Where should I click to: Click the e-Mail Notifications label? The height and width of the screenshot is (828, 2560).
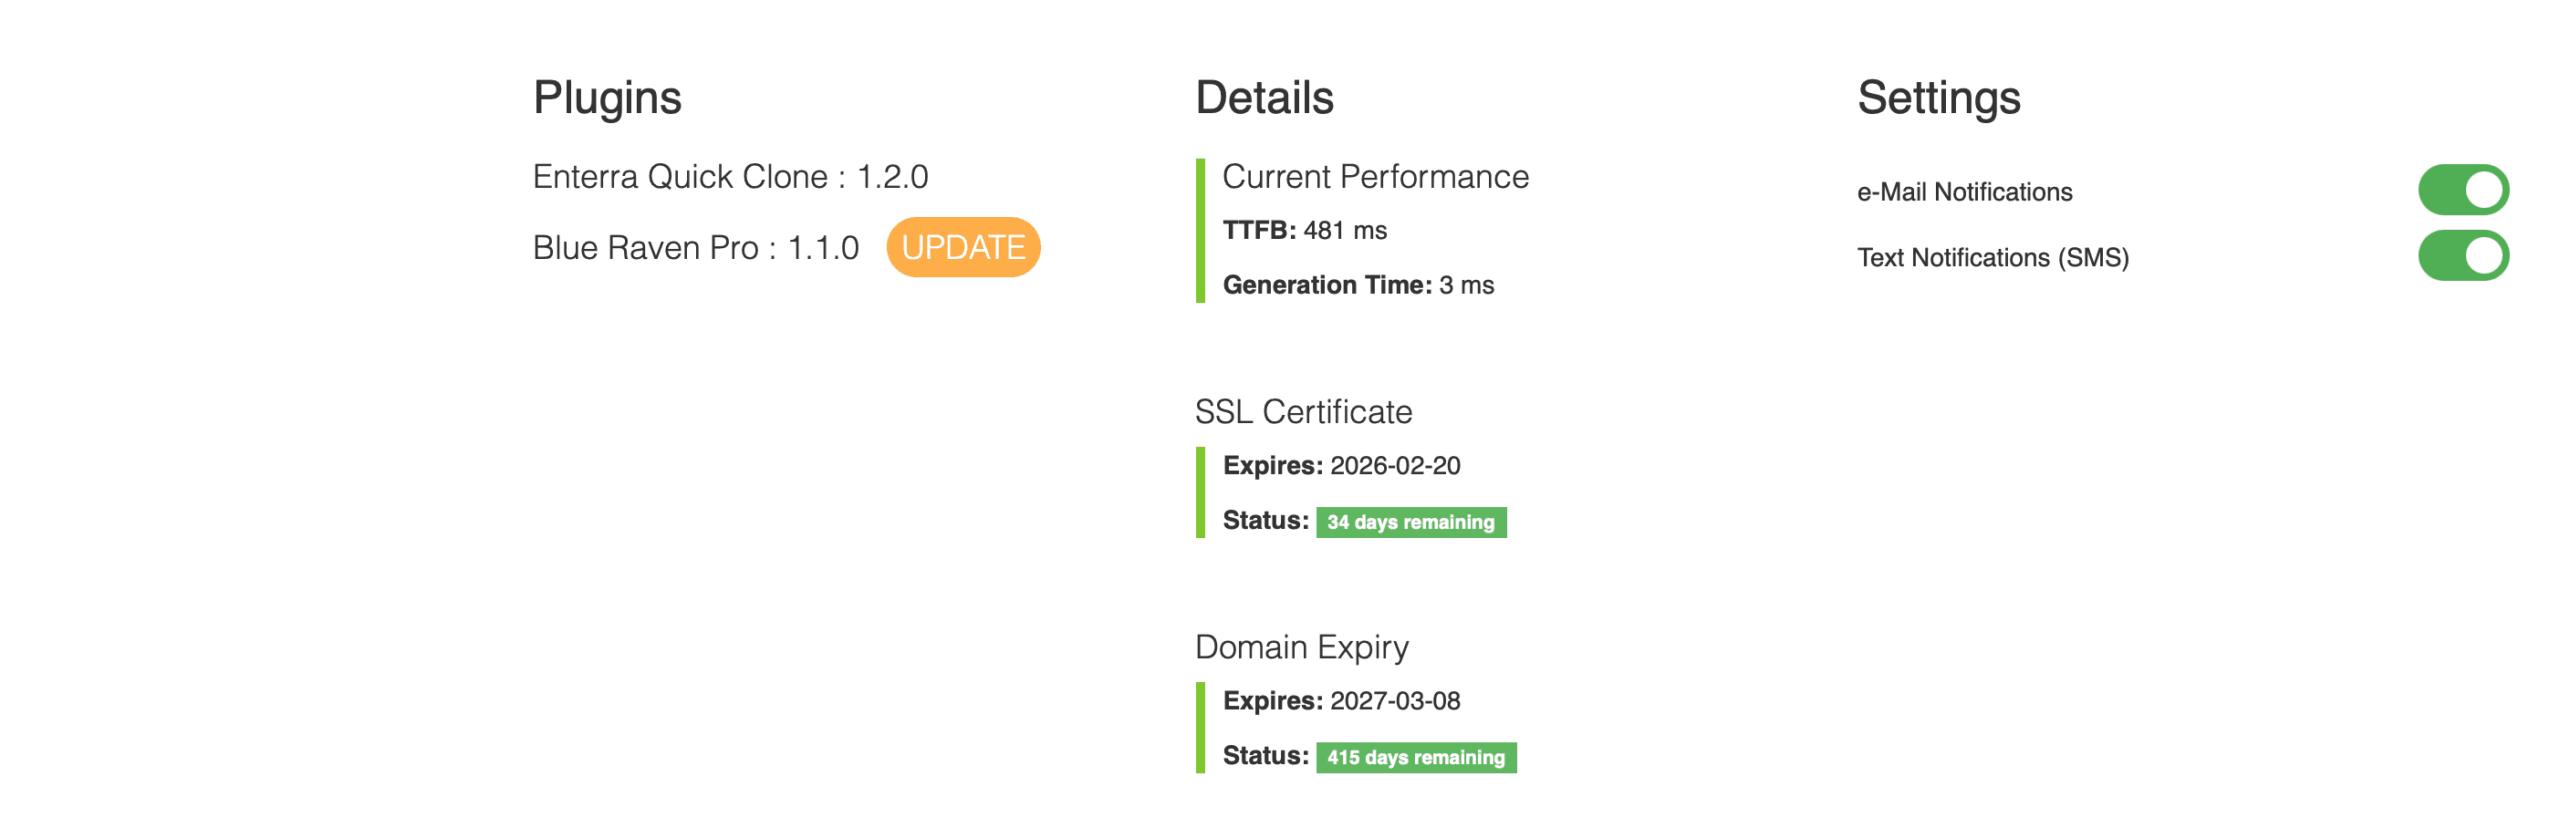1964,191
